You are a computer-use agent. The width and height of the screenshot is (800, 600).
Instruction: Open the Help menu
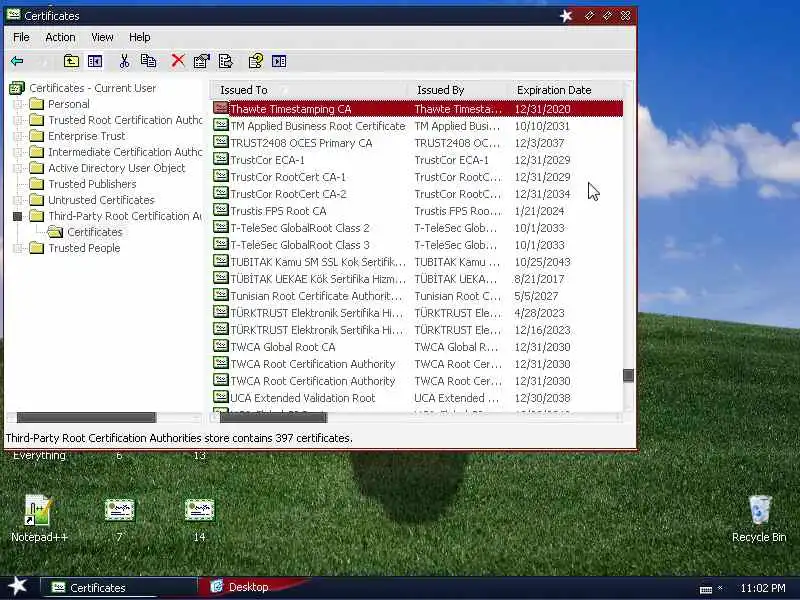[139, 37]
